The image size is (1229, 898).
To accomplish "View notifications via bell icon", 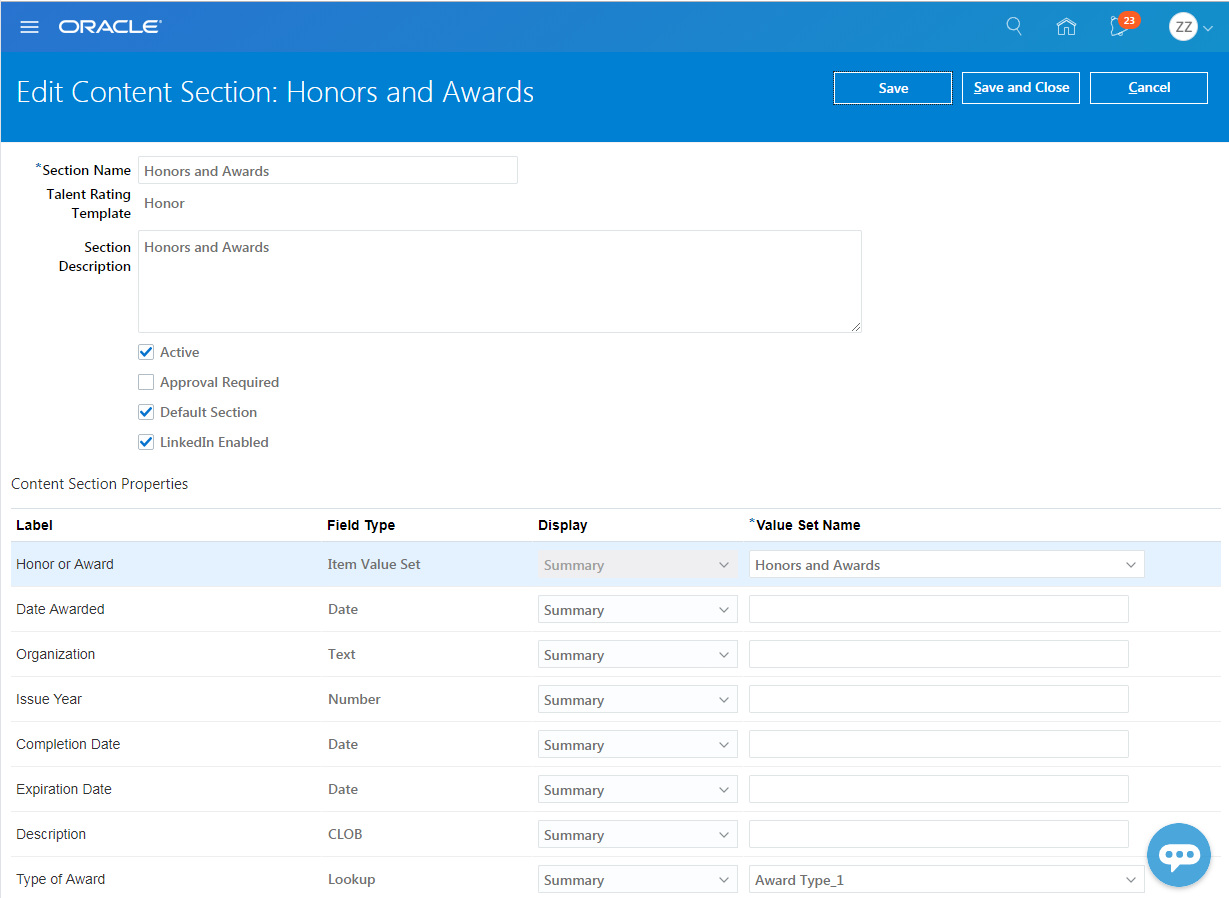I will click(1117, 27).
